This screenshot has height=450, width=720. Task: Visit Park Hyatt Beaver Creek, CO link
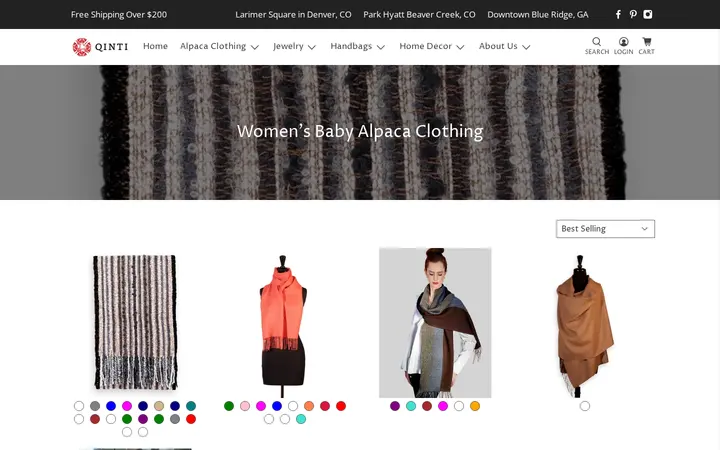pos(419,15)
